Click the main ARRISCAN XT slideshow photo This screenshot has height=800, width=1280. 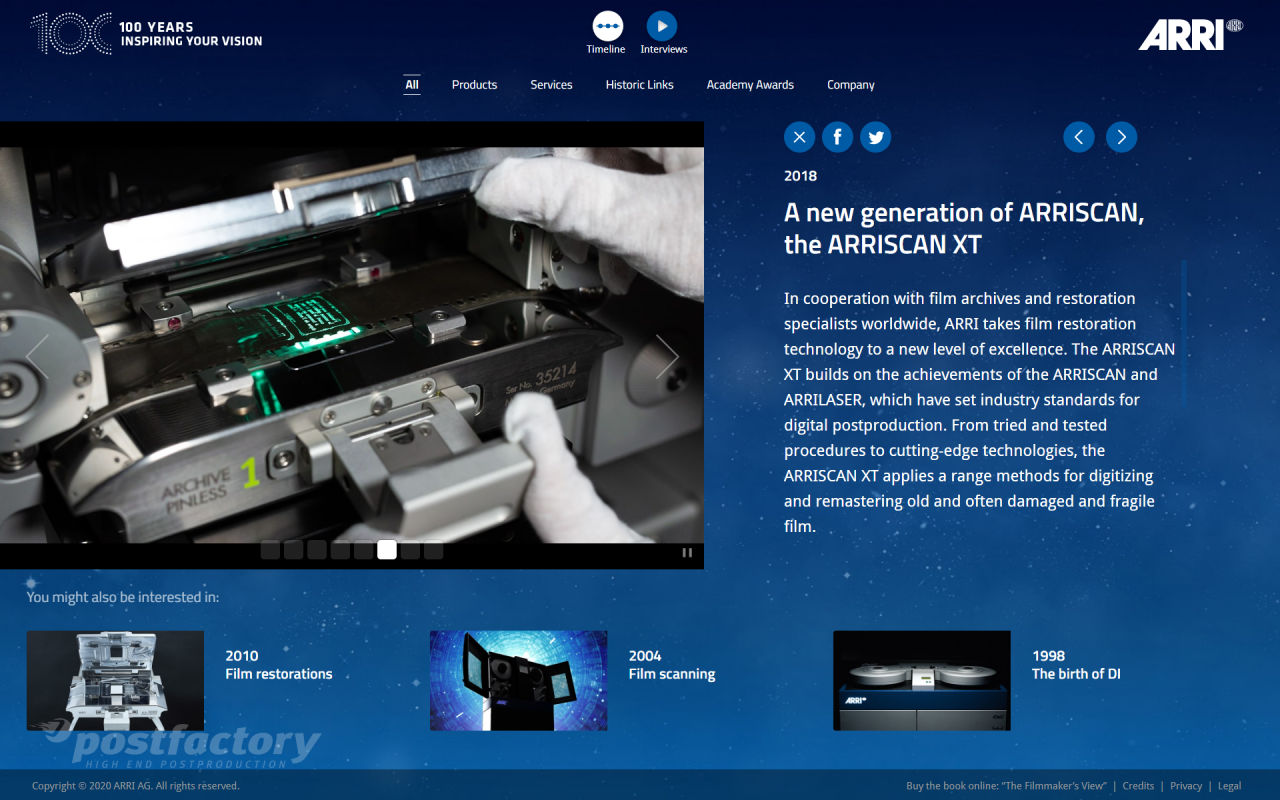tap(352, 345)
